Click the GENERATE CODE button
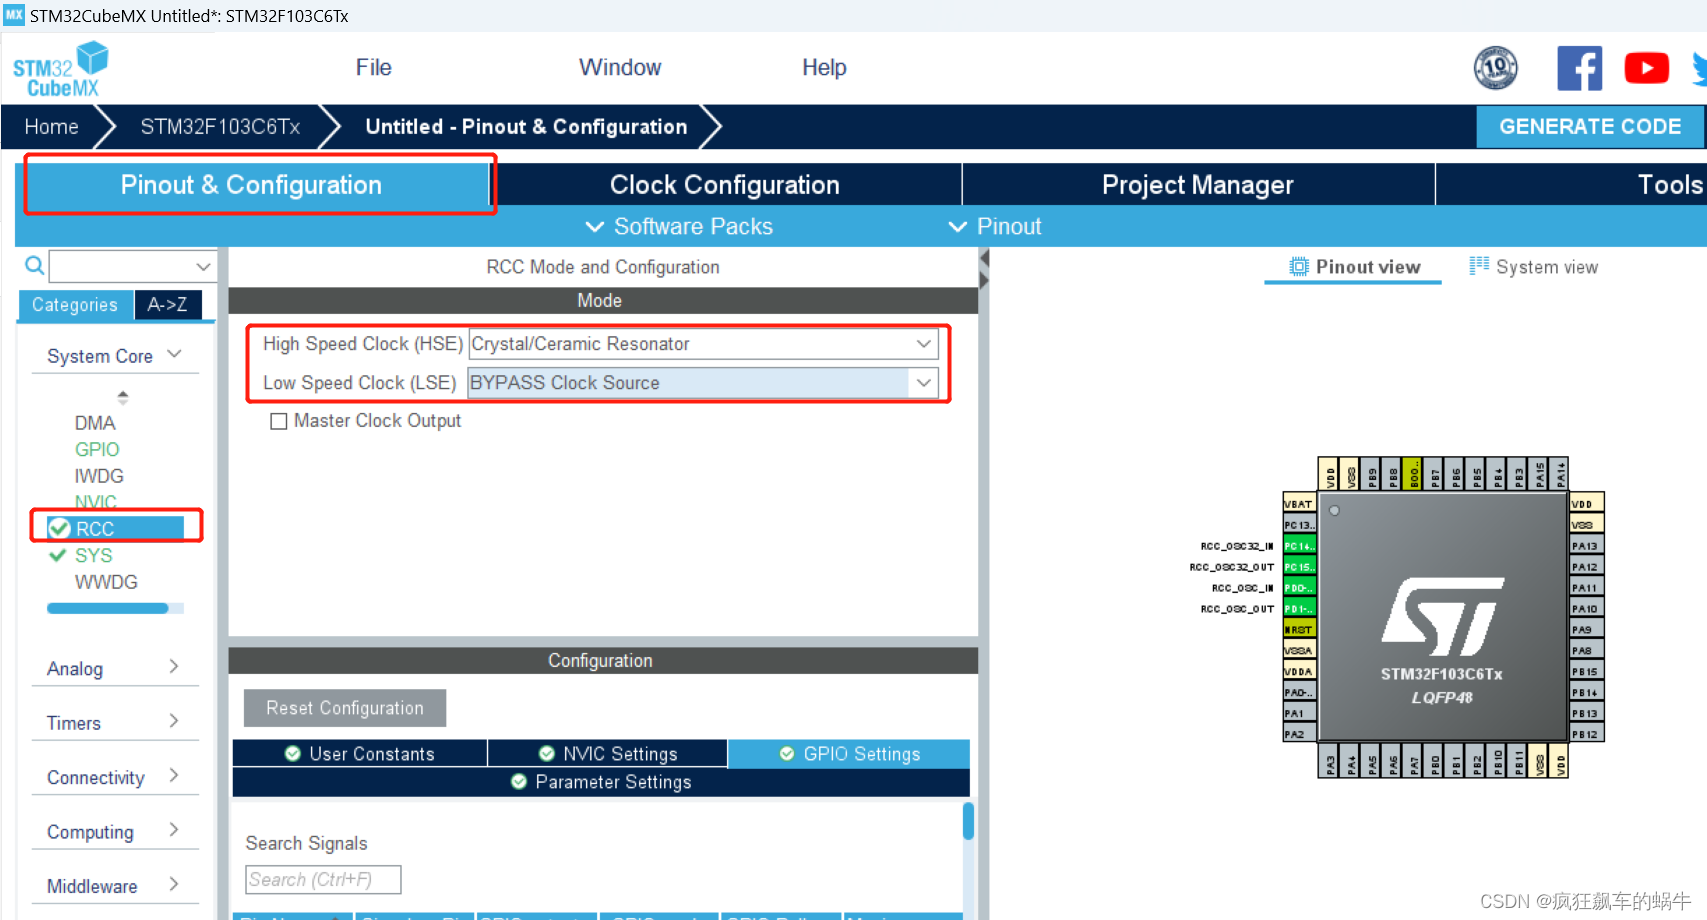Viewport: 1707px width, 920px height. point(1590,127)
